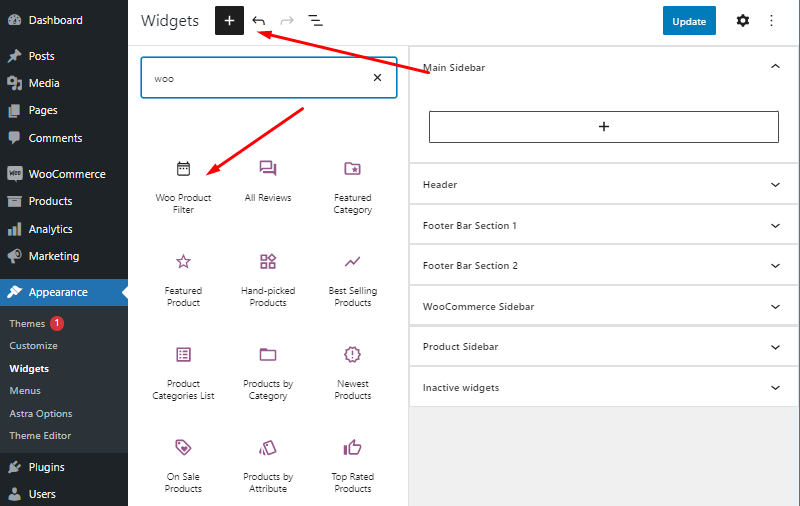
Task: Open the Users menu
Action: 64,494
